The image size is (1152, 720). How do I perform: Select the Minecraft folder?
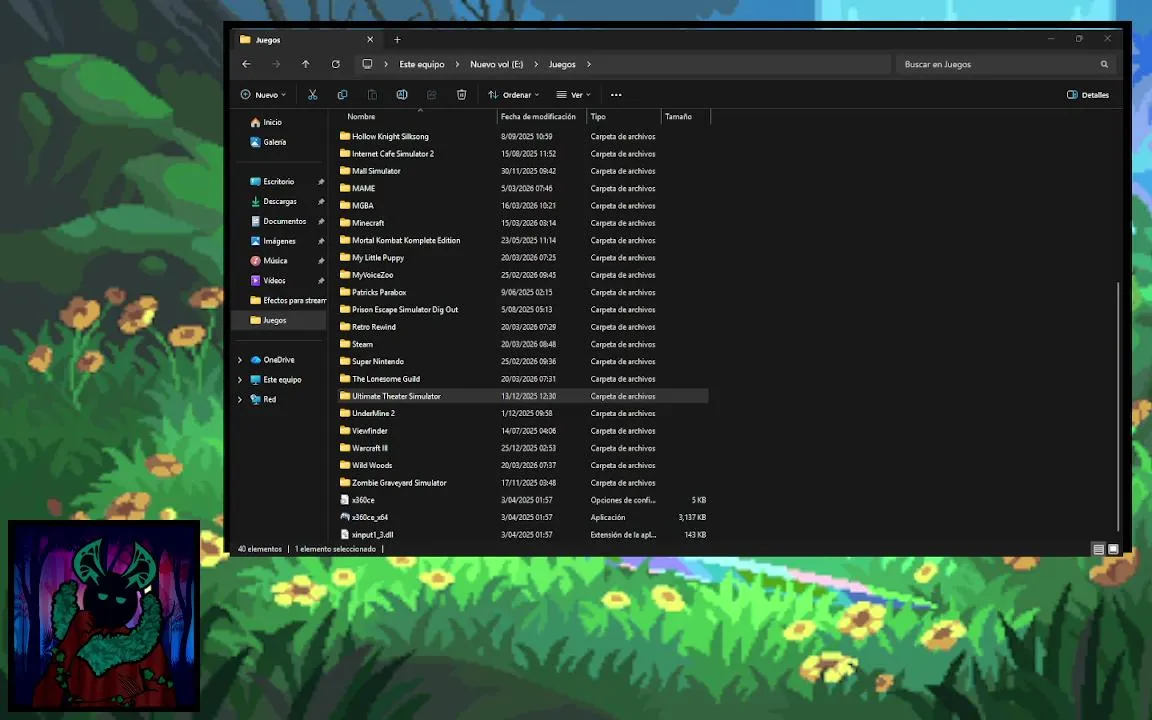(367, 223)
